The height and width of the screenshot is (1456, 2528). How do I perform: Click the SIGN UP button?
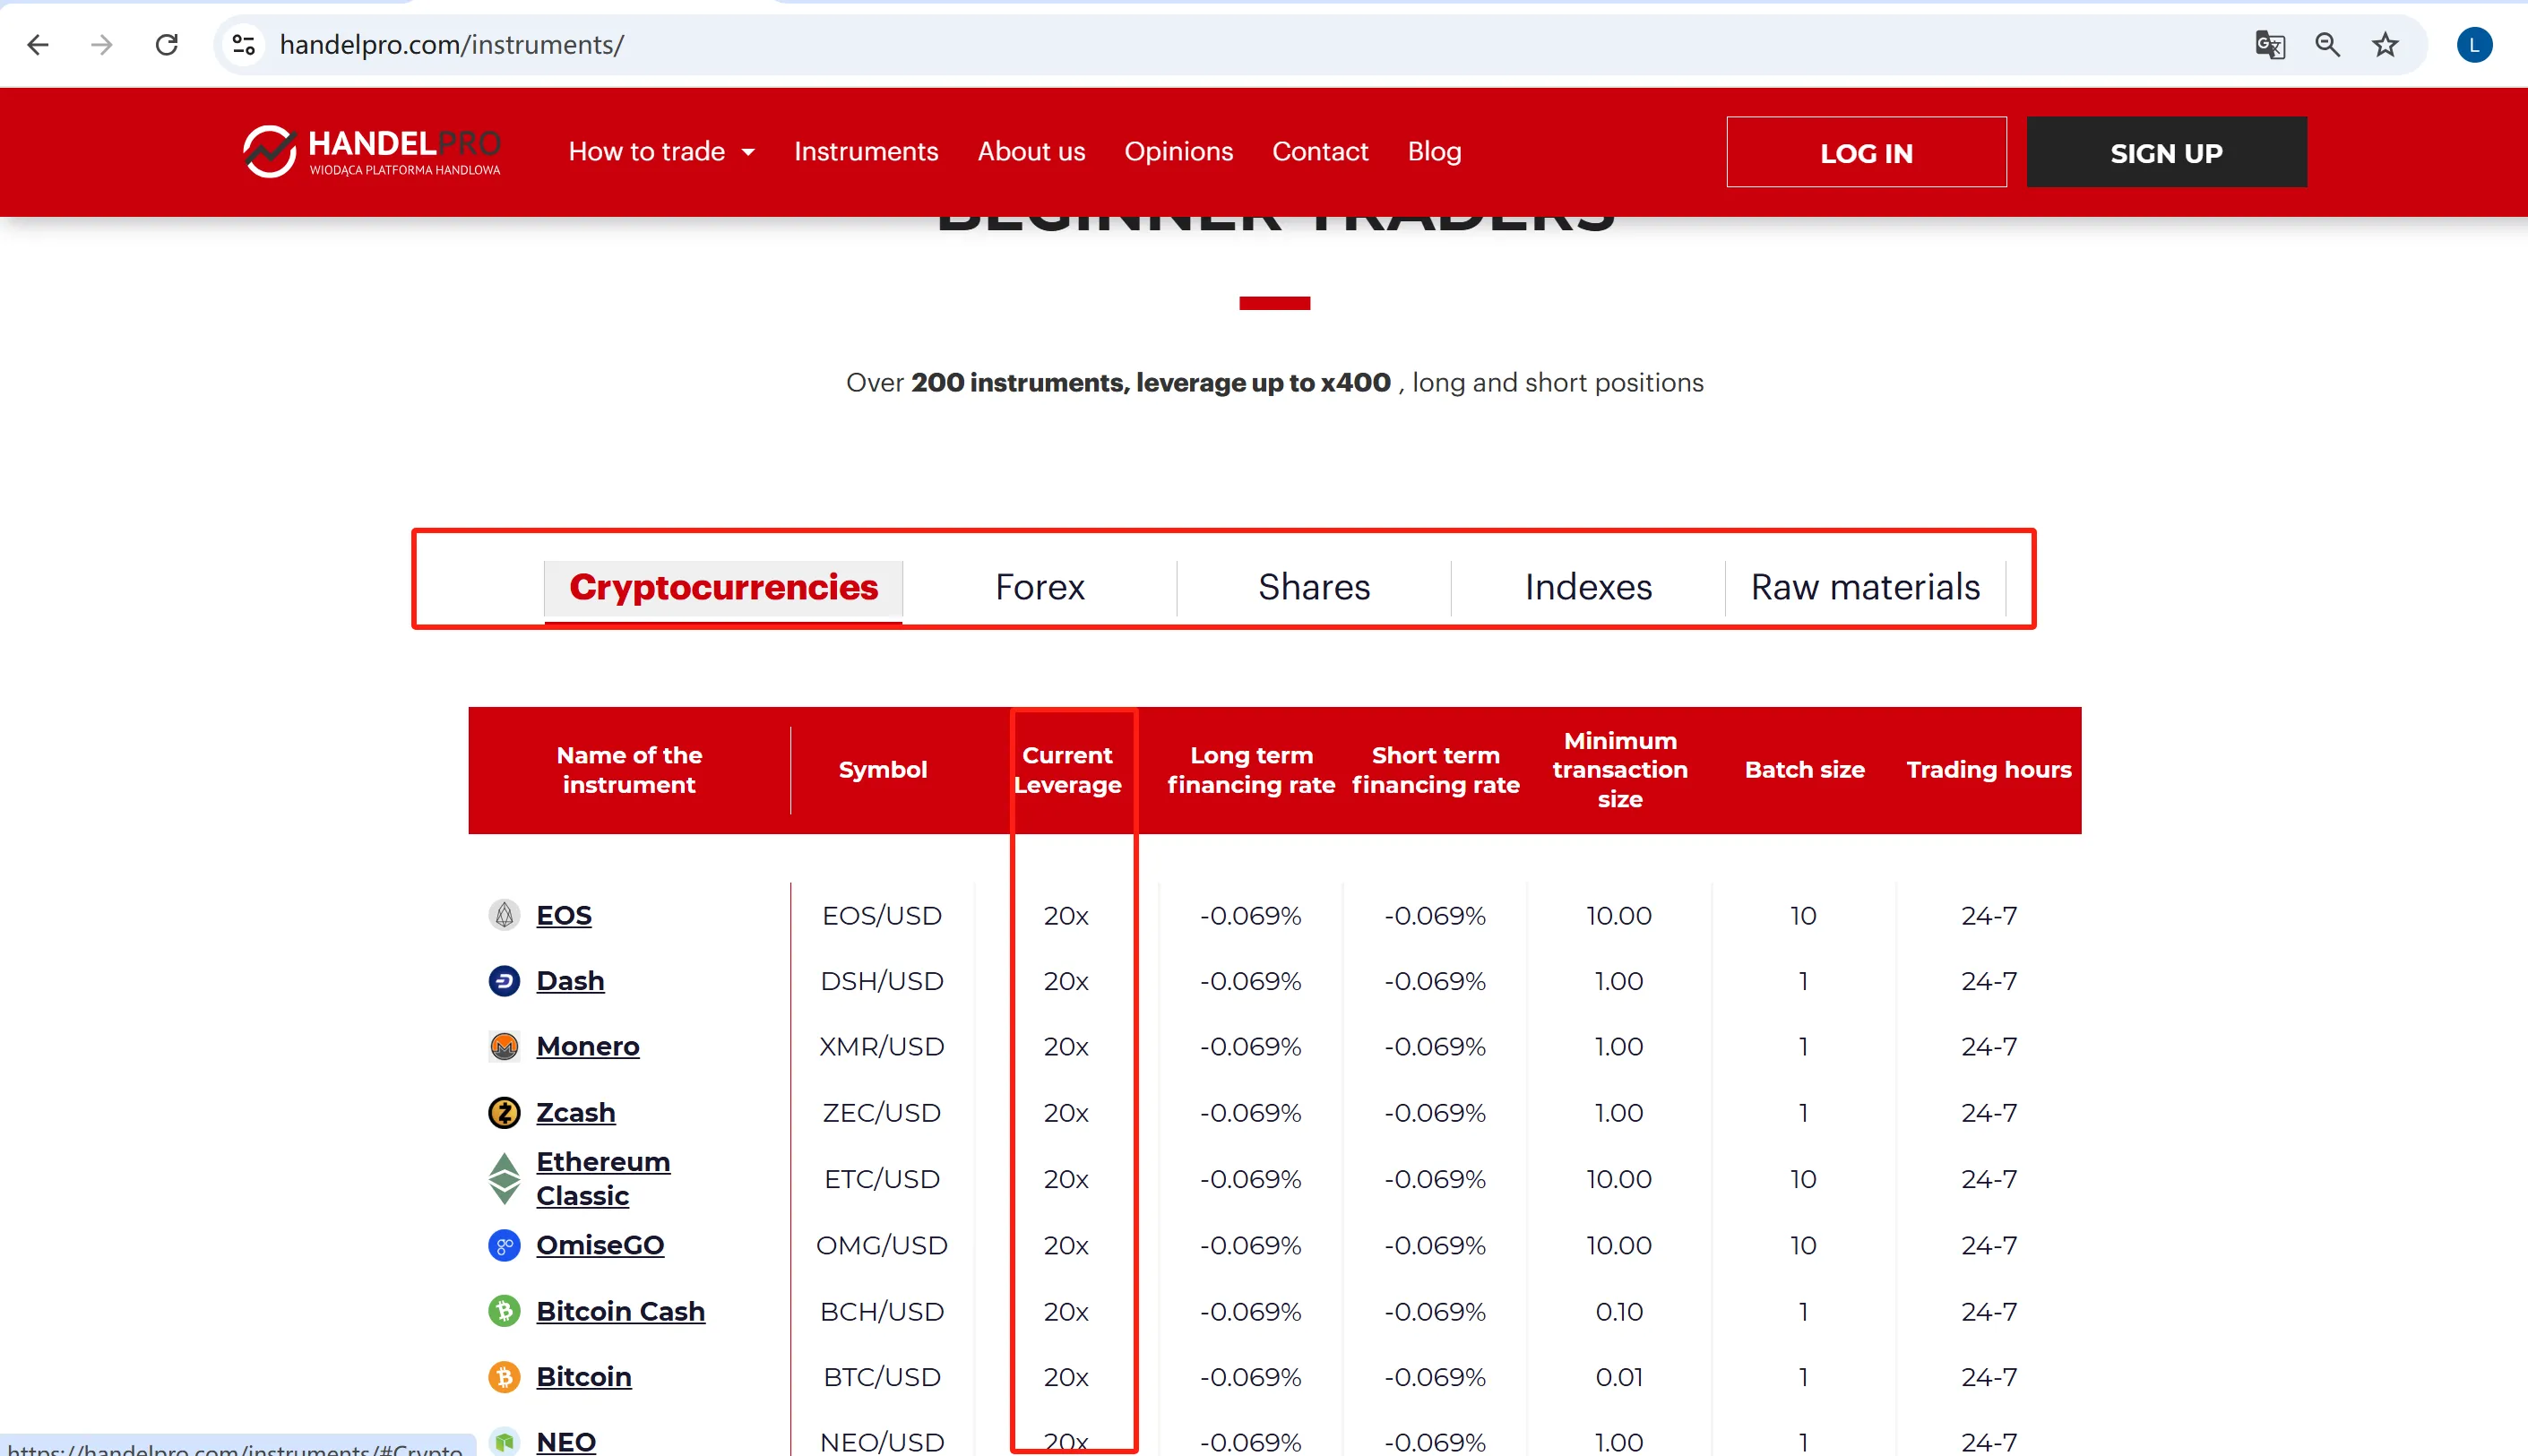[2166, 152]
